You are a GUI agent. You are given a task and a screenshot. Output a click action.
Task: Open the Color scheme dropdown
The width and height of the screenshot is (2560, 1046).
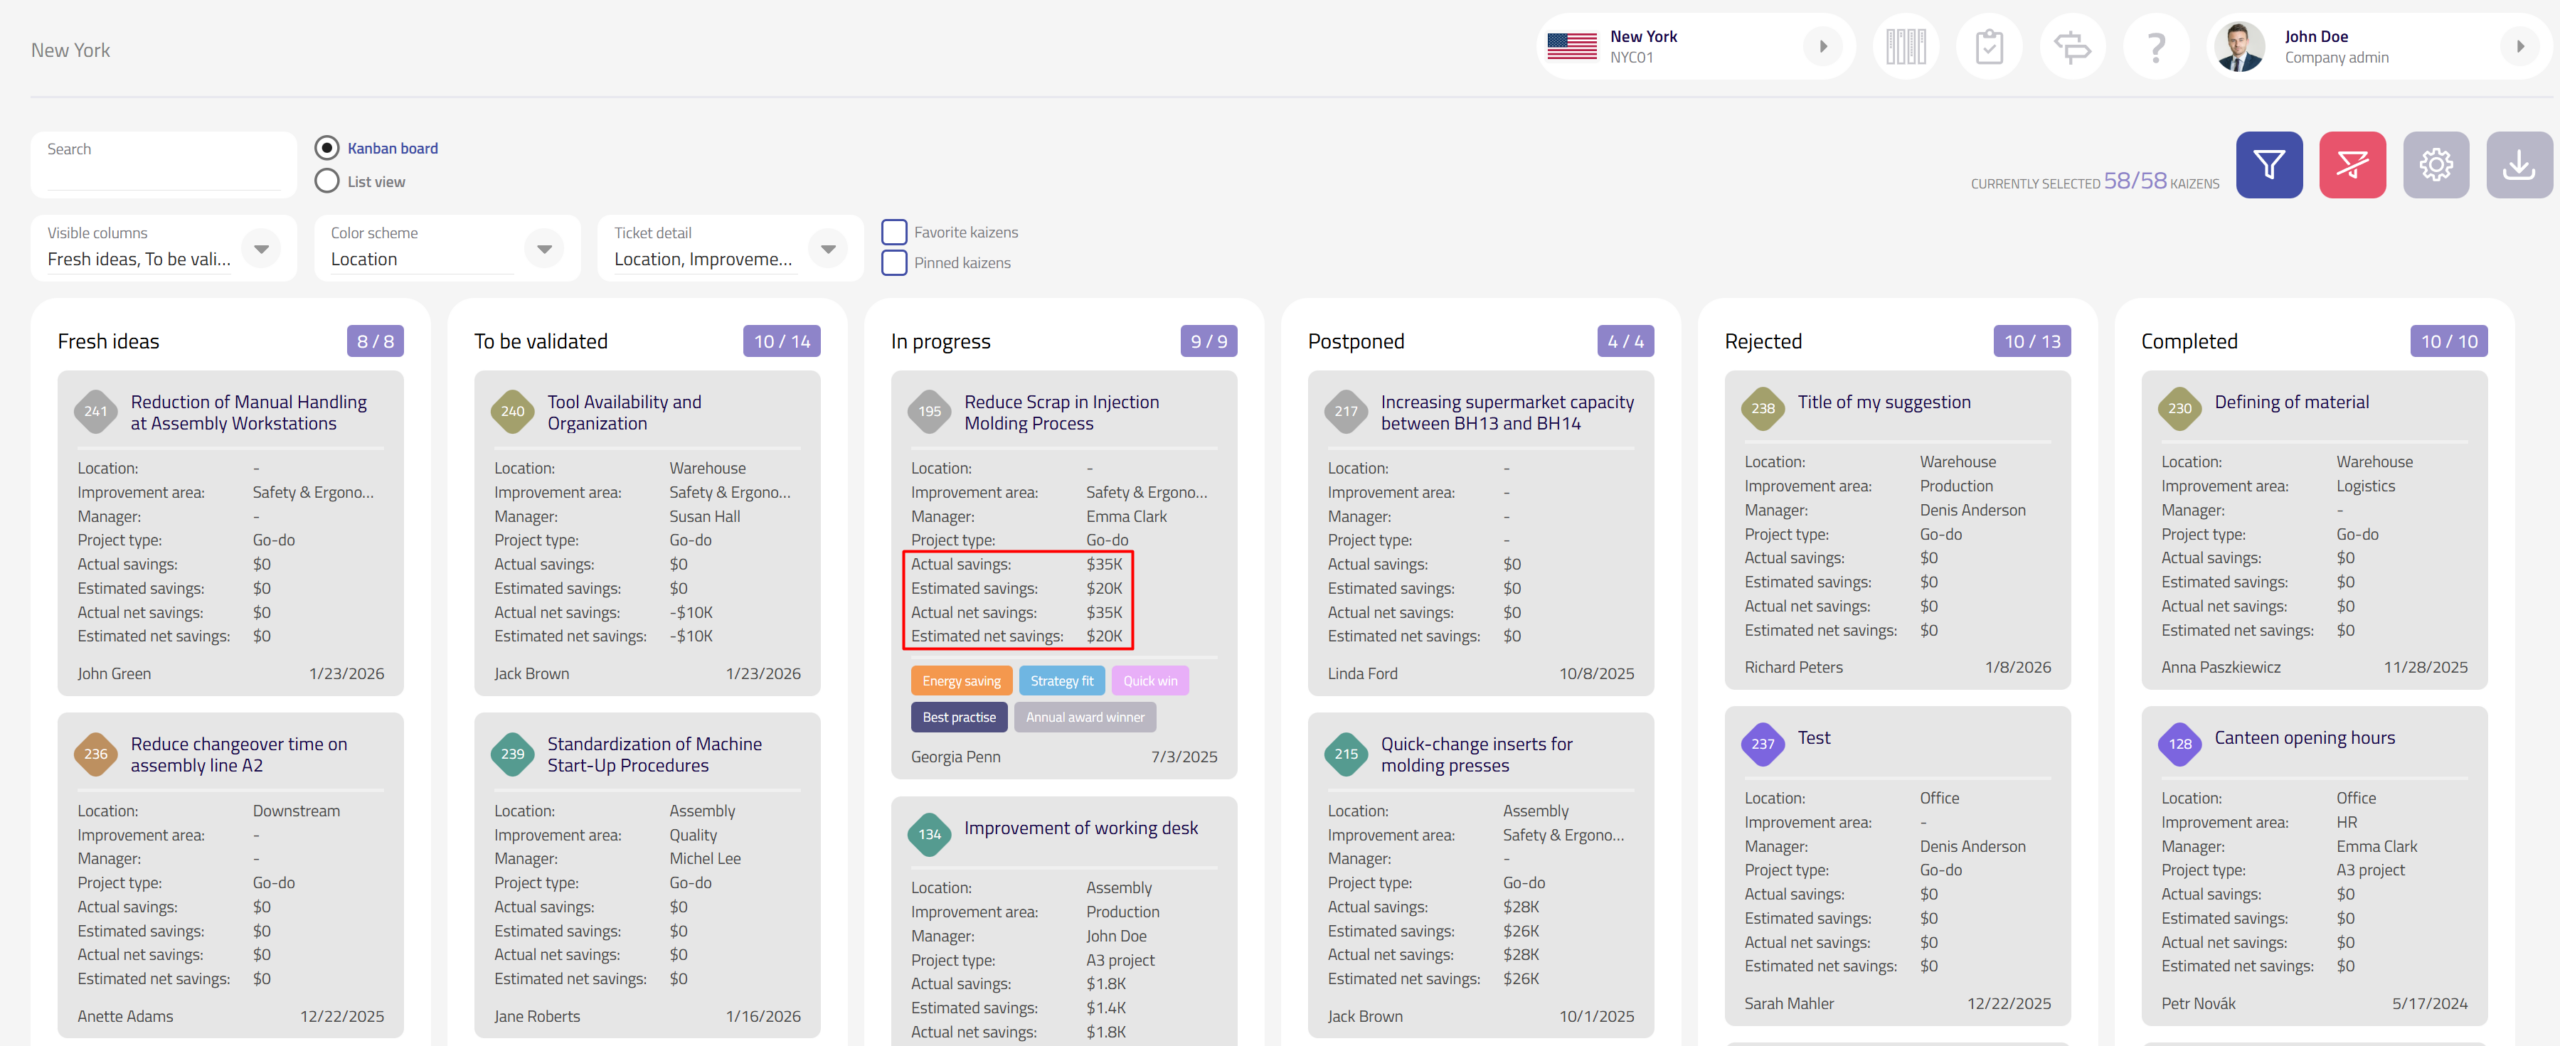point(544,248)
